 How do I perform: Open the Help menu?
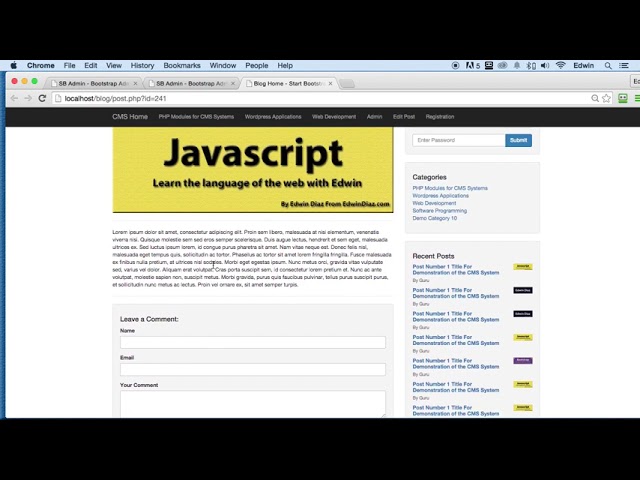coord(285,65)
